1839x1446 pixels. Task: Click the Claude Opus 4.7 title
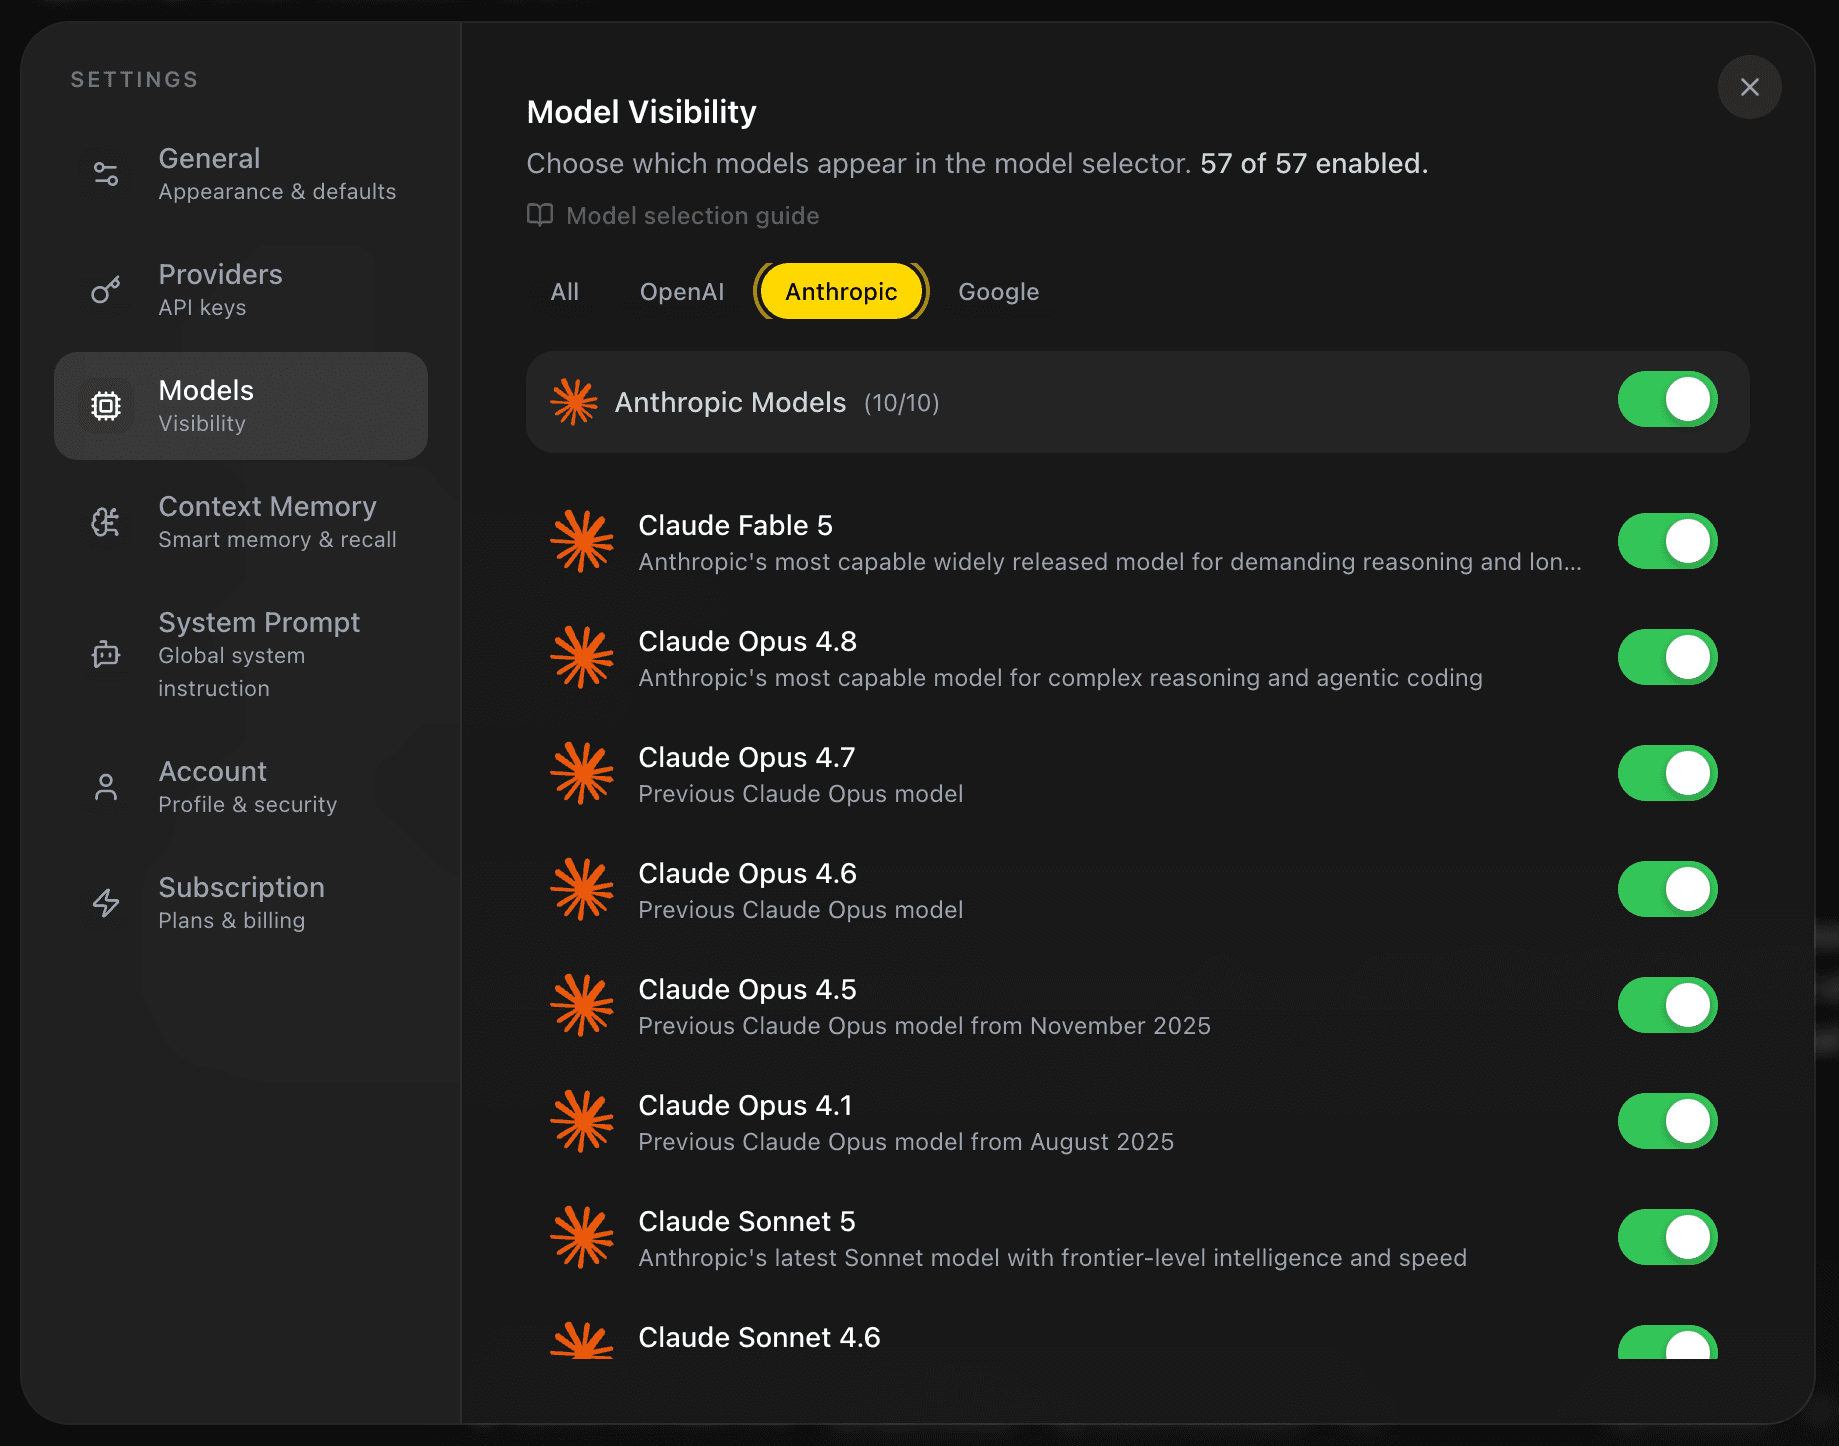[747, 757]
